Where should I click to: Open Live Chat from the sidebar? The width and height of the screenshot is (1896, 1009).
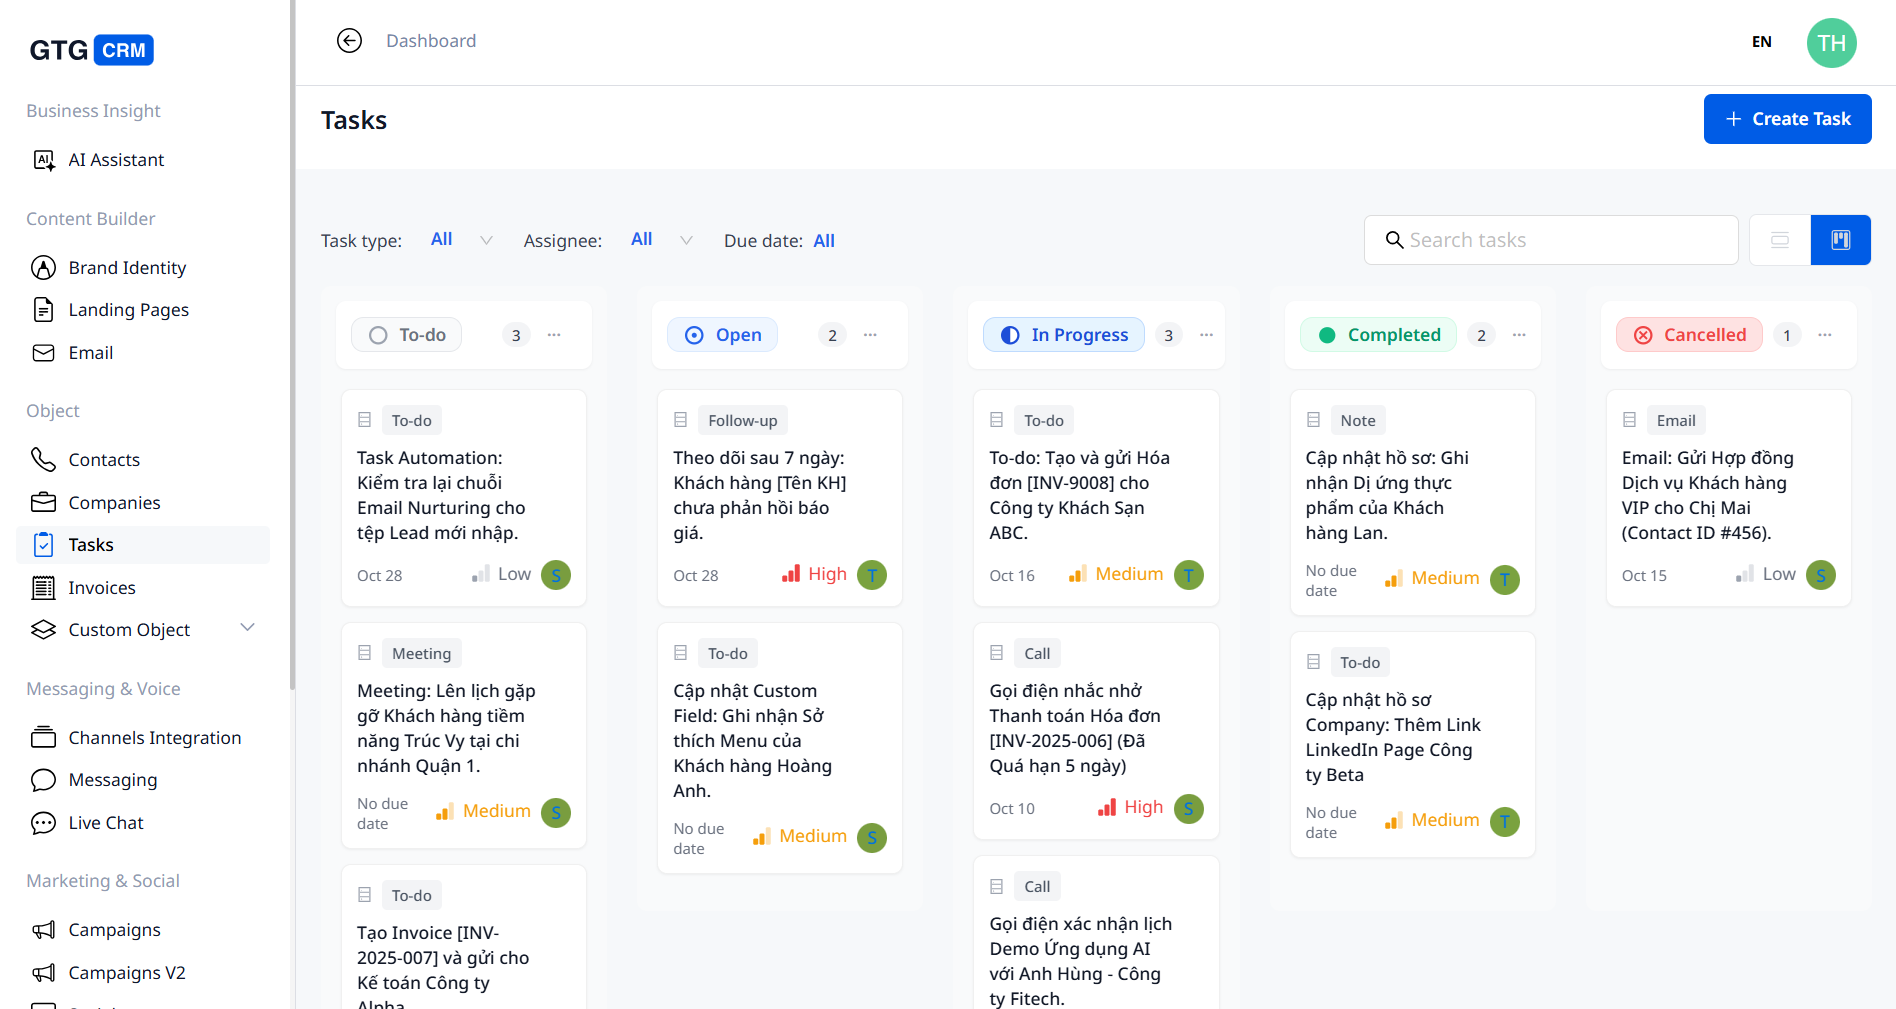[x=105, y=823]
